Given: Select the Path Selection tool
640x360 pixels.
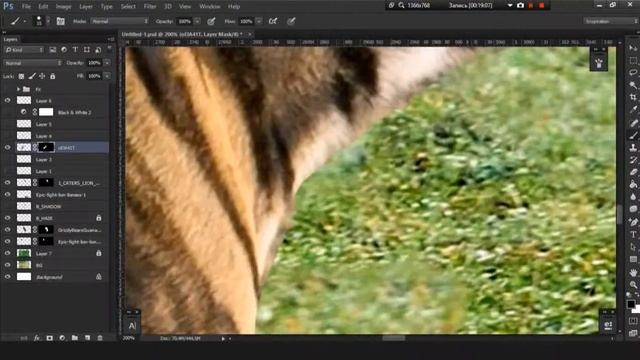Looking at the screenshot, I should point(633,247).
